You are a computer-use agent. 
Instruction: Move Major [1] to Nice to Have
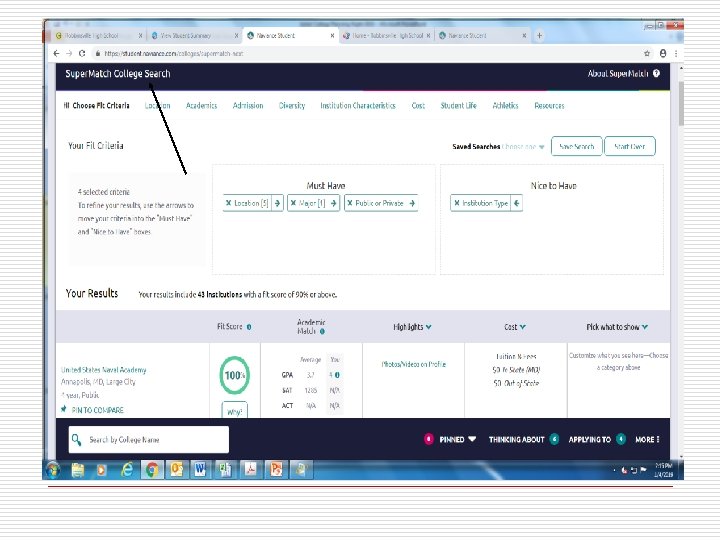tap(334, 203)
